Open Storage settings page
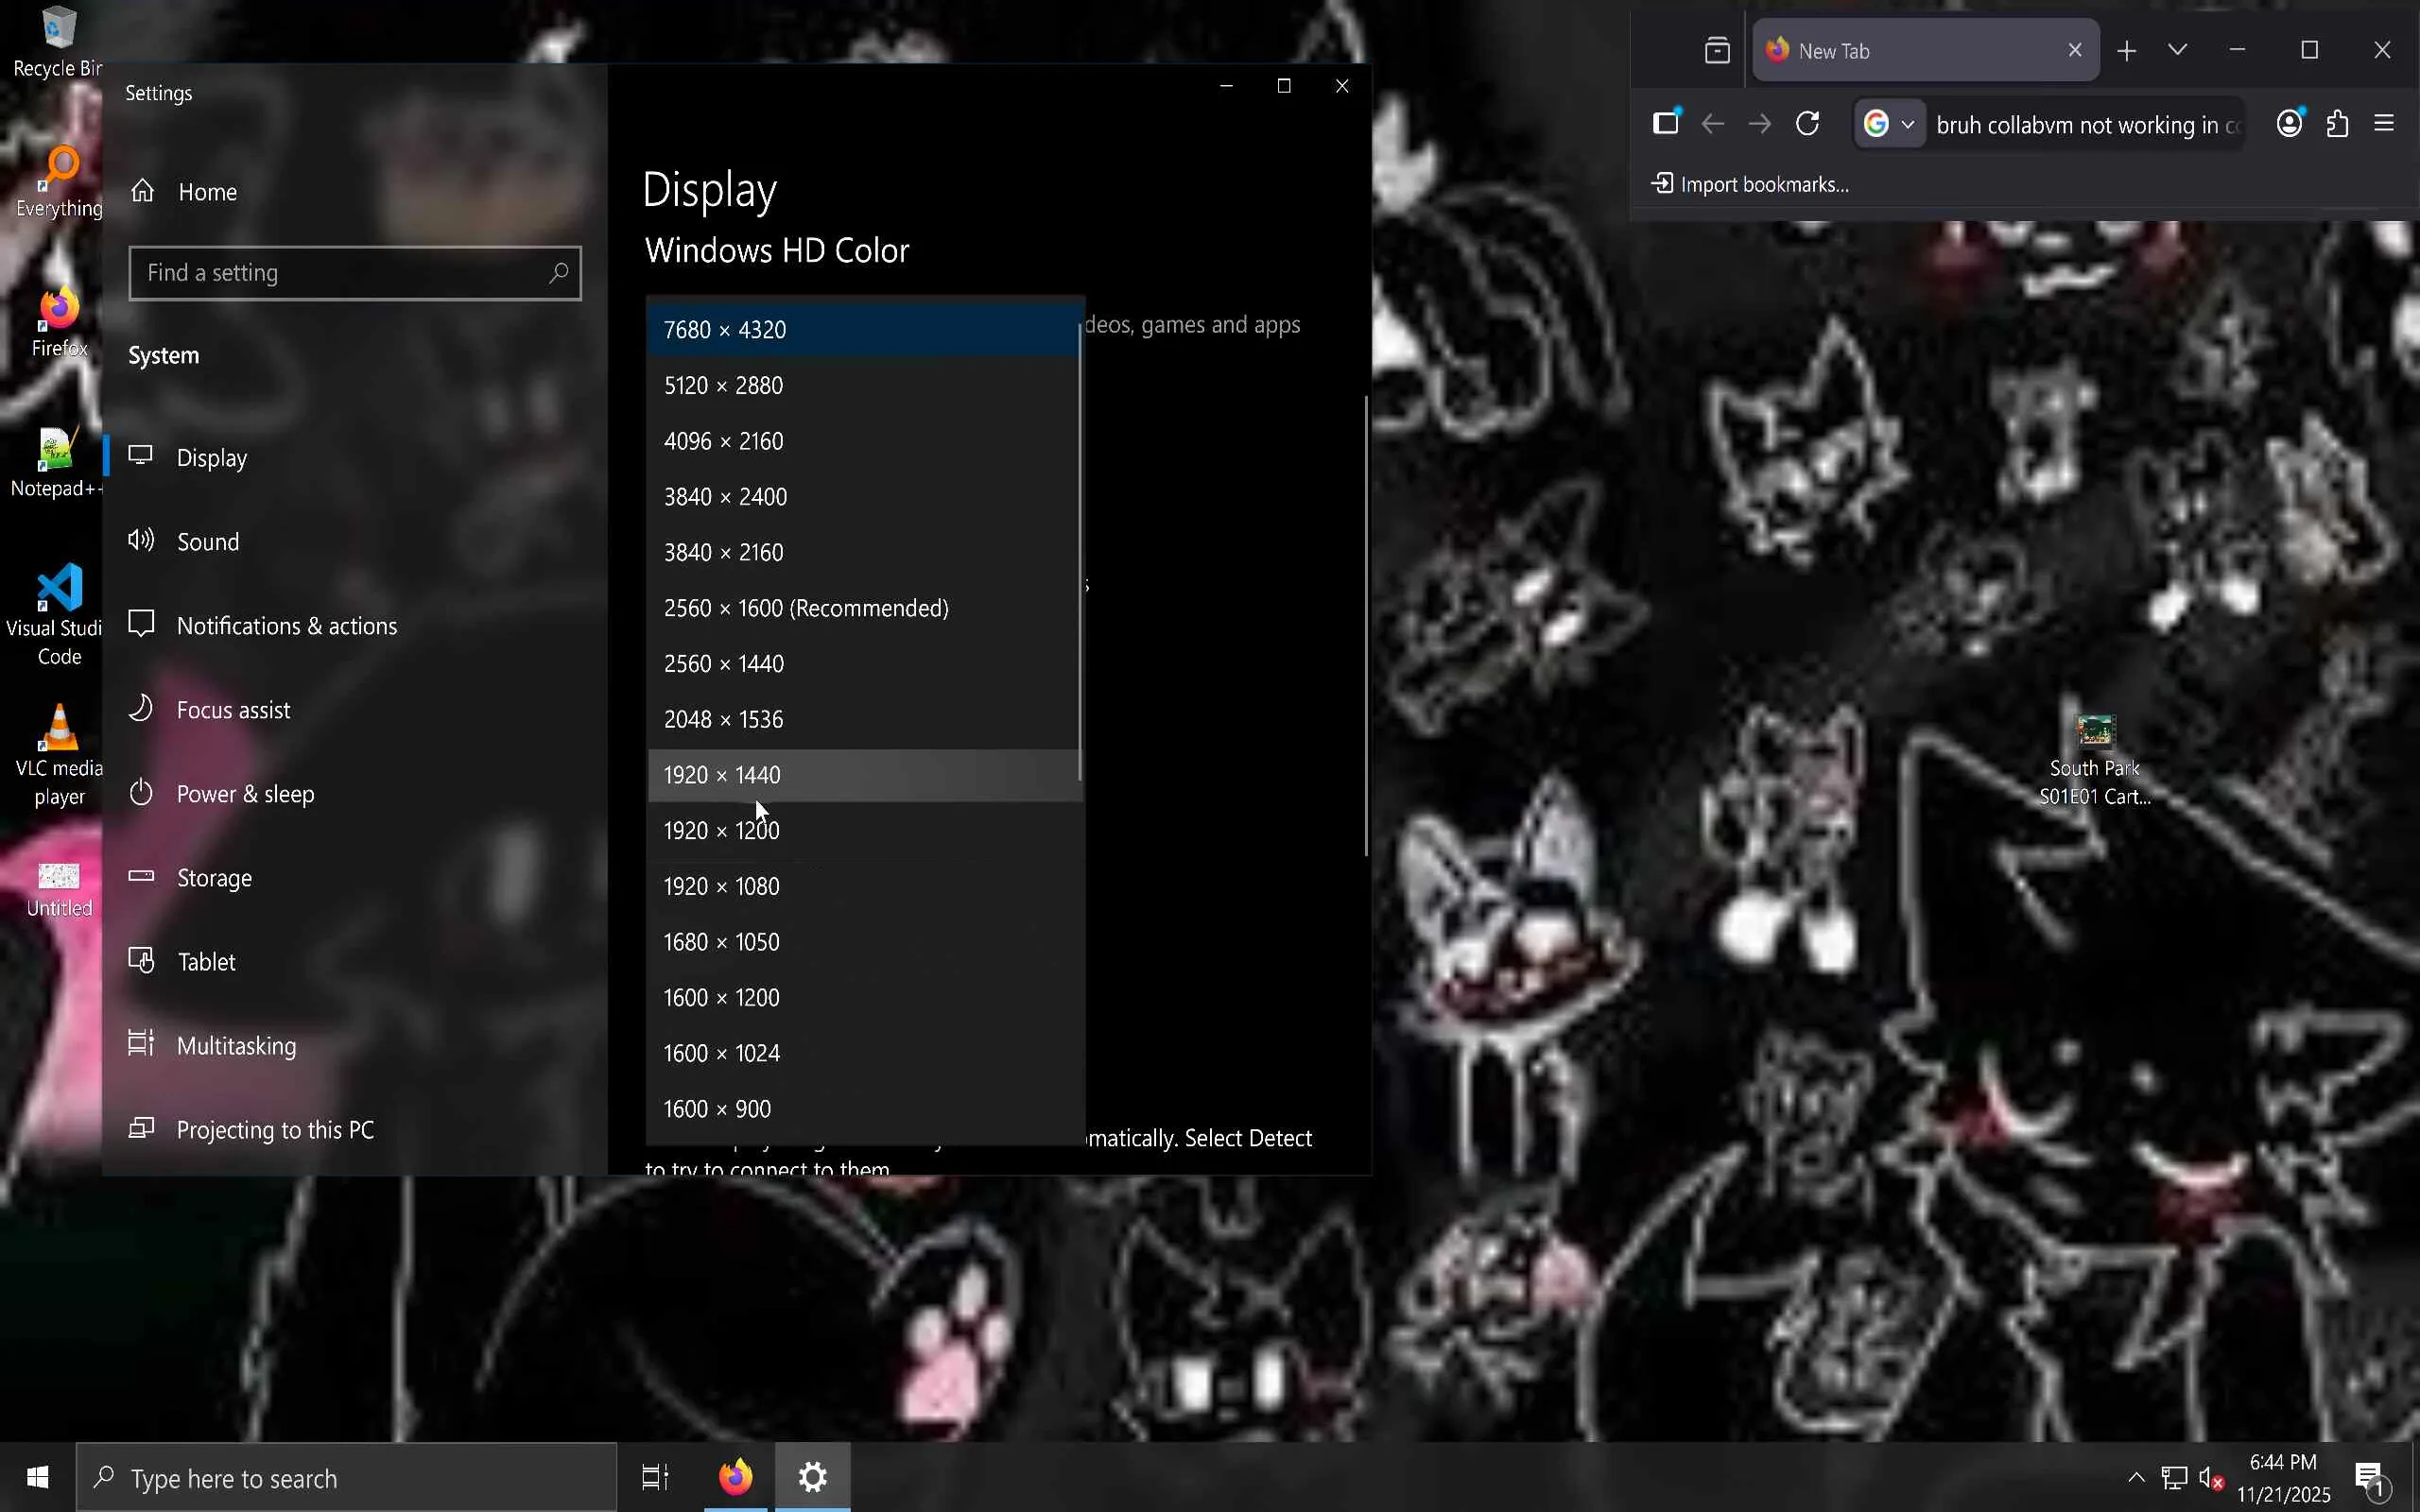 click(x=214, y=878)
